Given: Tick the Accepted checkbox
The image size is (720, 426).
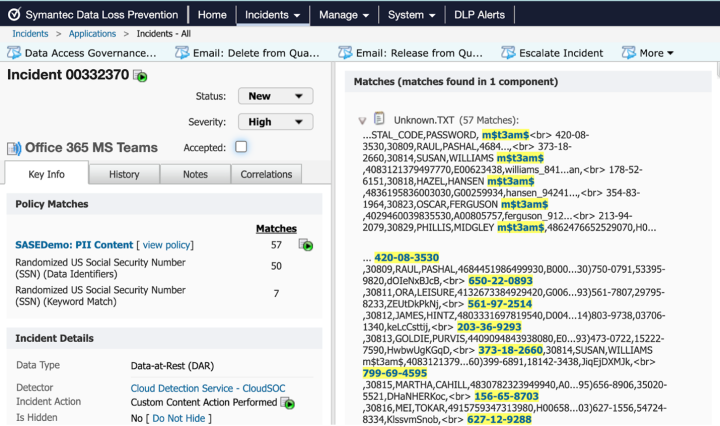Looking at the screenshot, I should (x=241, y=147).
